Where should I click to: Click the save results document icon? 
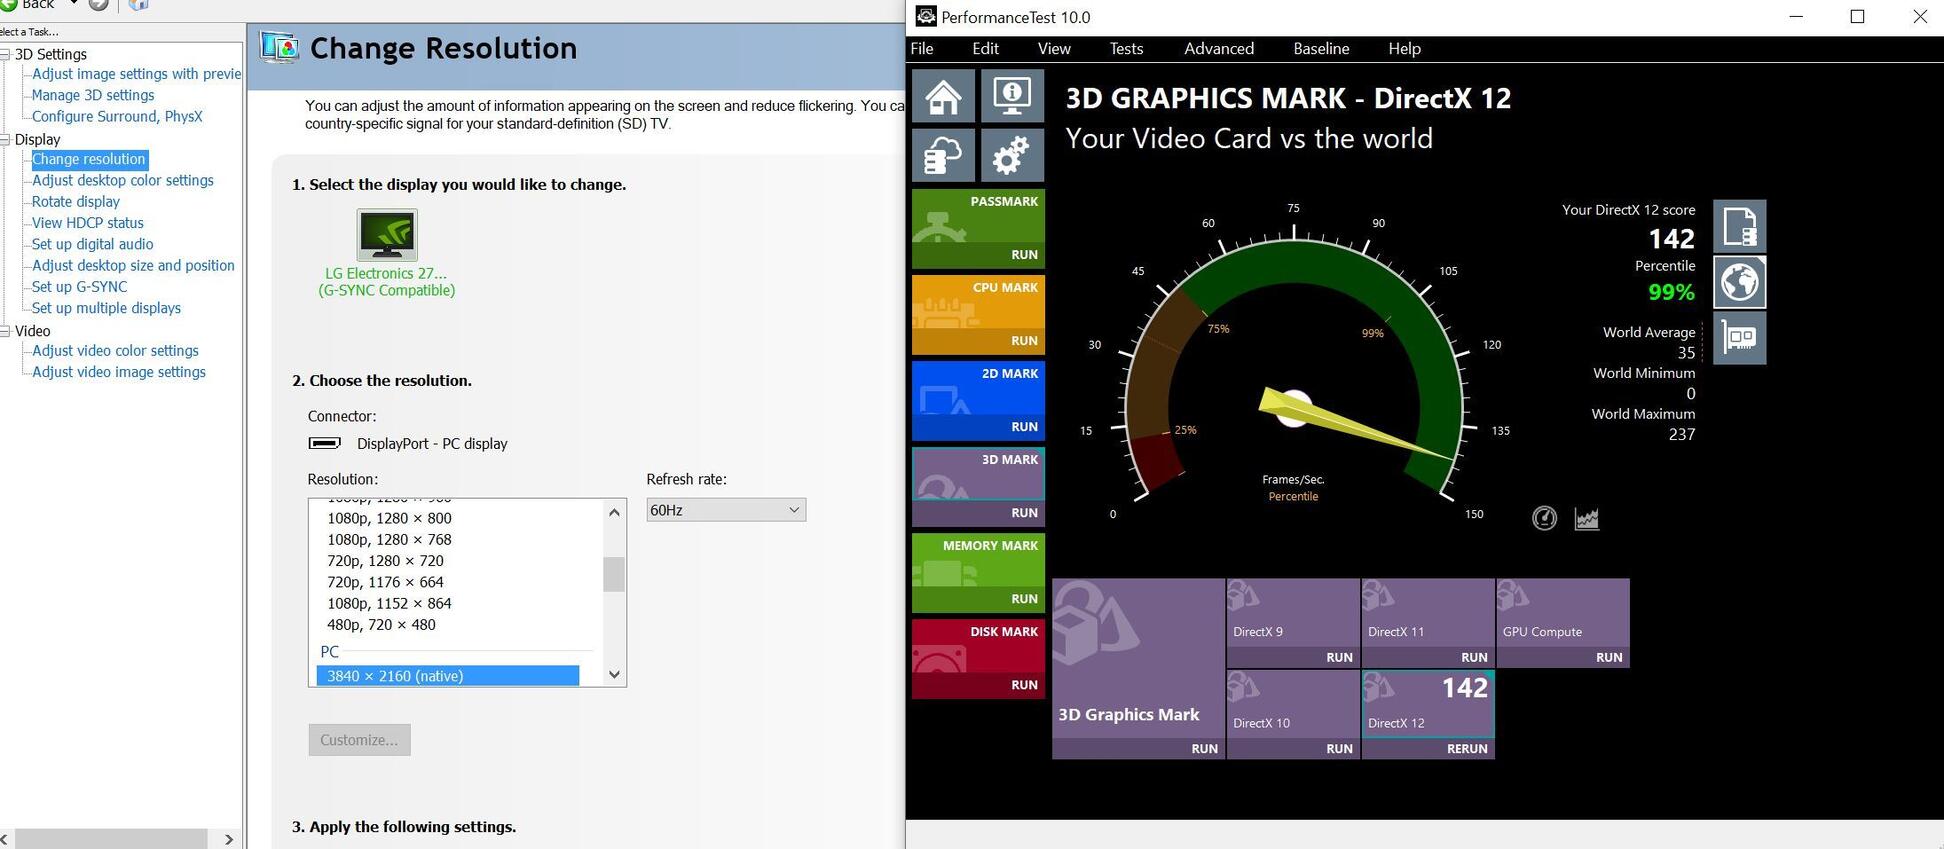[1739, 226]
